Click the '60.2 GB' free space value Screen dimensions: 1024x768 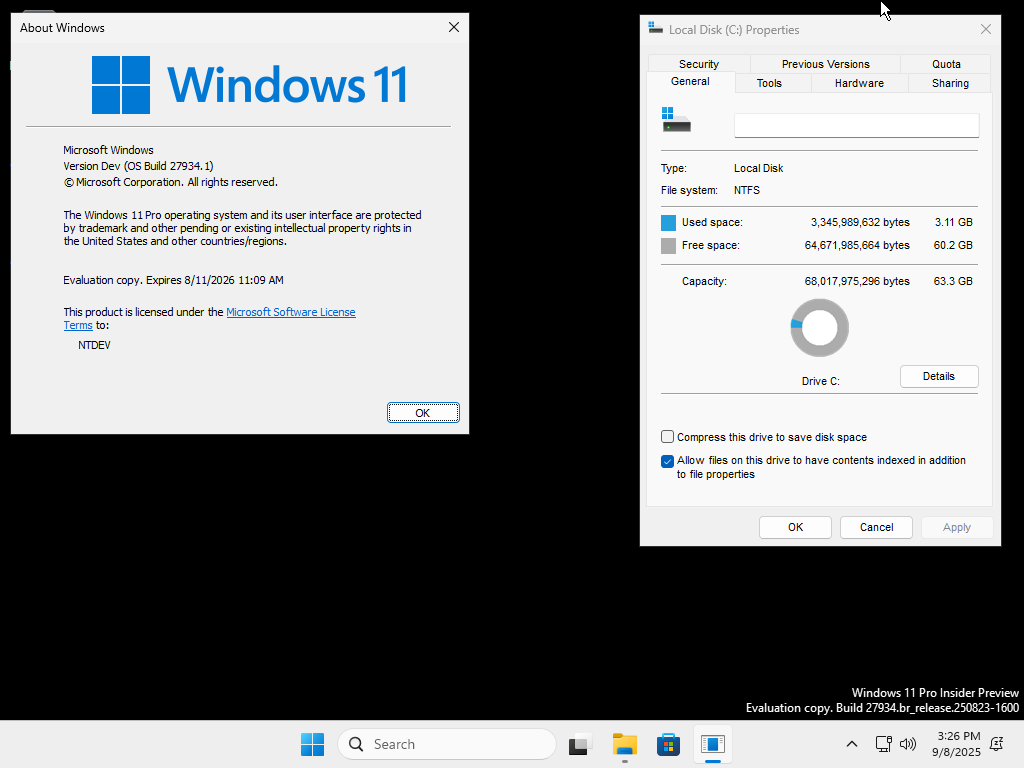[x=953, y=246]
